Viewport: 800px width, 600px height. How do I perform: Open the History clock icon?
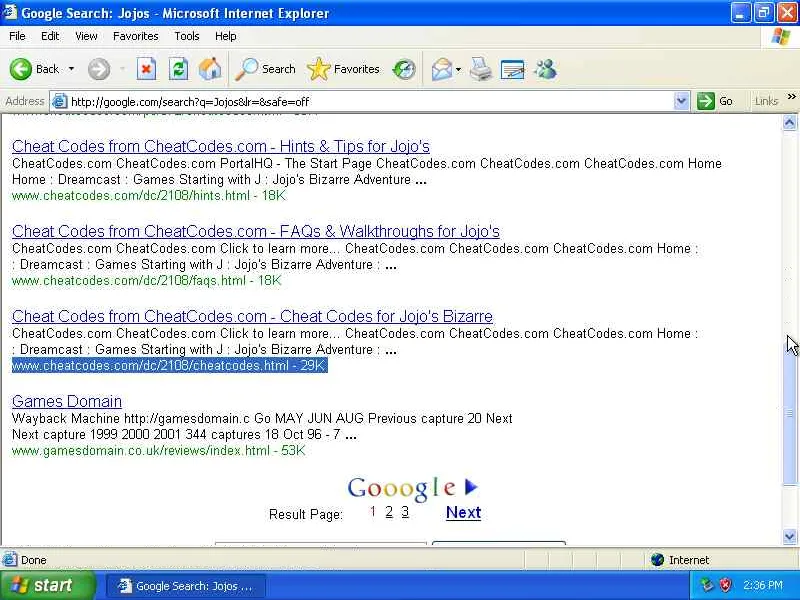coord(404,69)
